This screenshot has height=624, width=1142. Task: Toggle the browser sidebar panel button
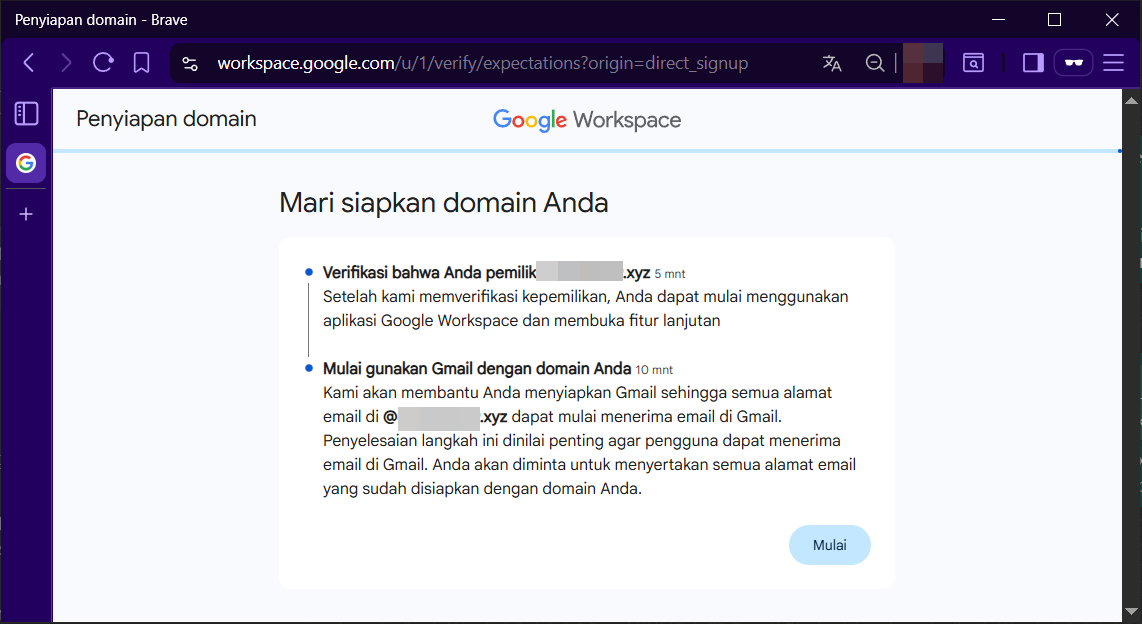tap(1033, 63)
